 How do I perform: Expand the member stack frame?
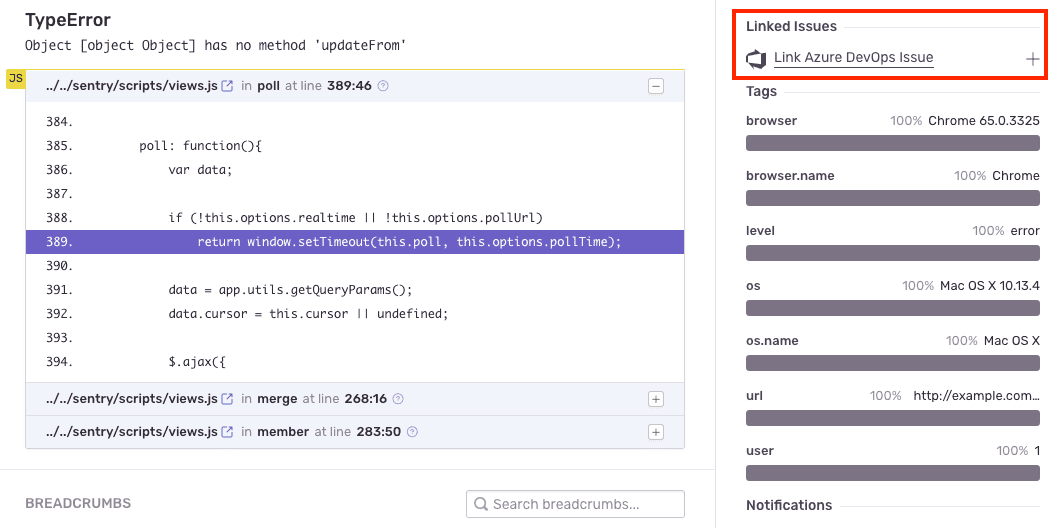tap(656, 432)
